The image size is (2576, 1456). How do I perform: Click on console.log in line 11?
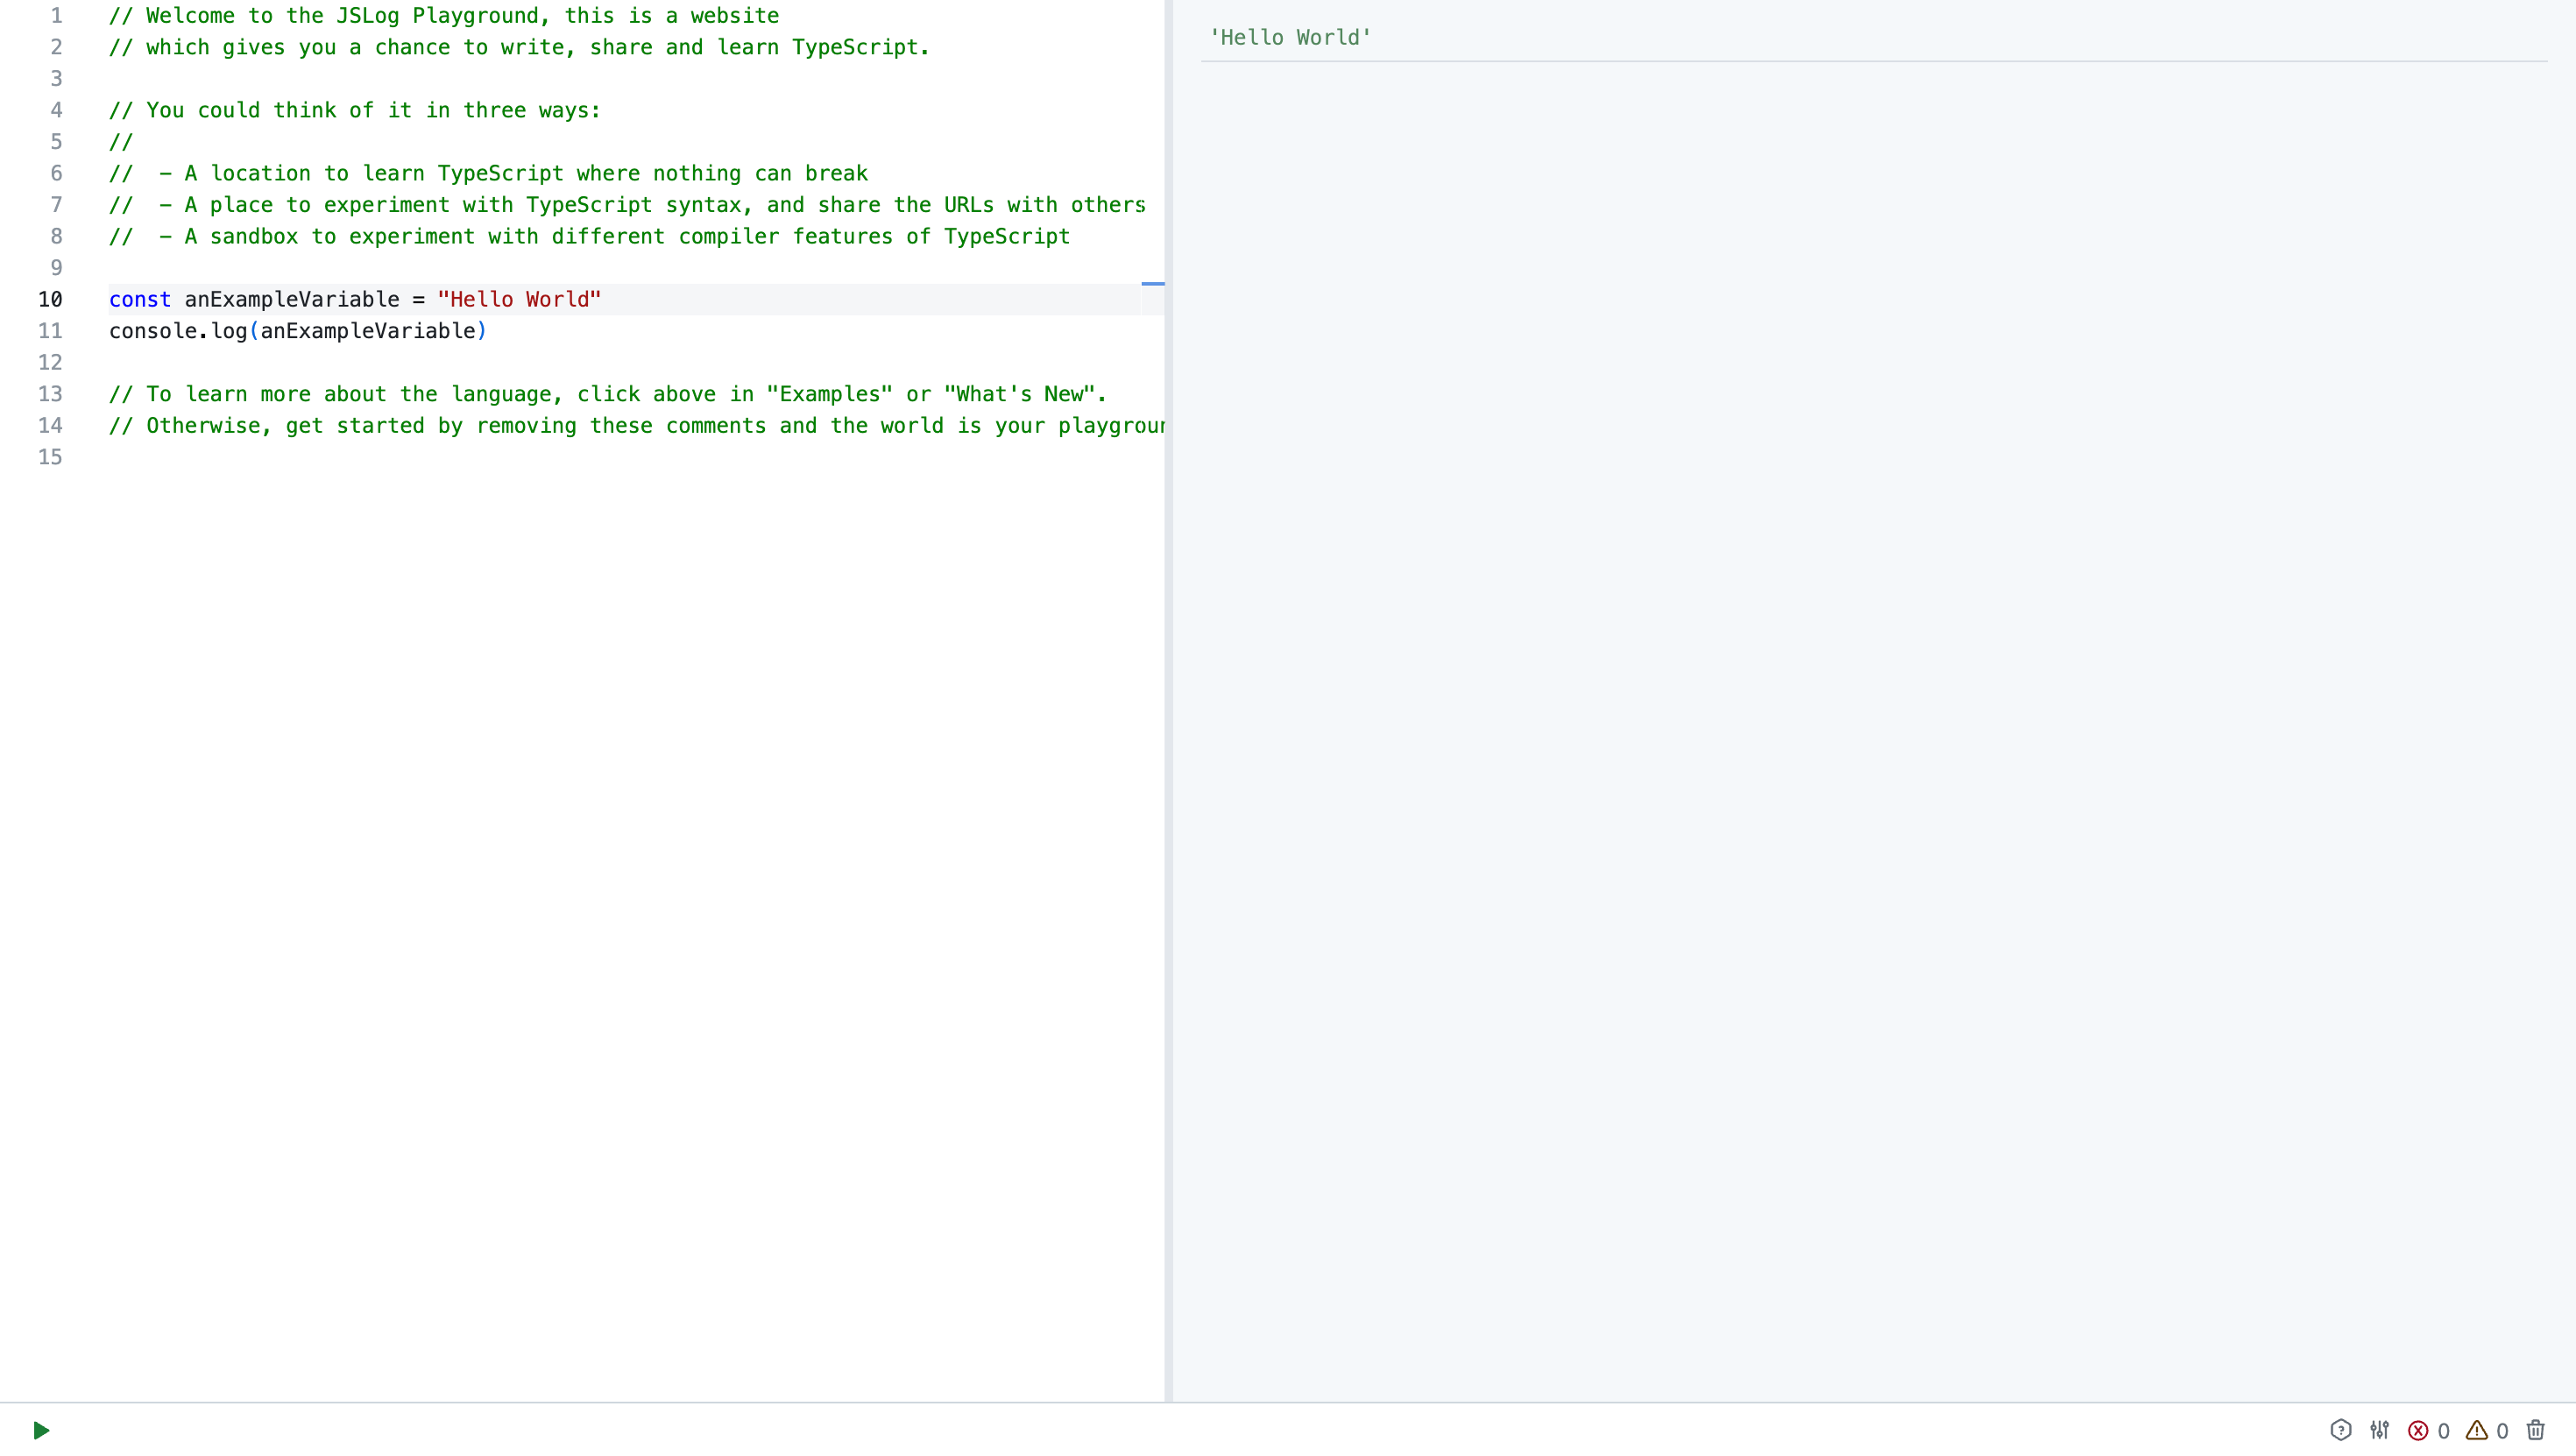[178, 331]
